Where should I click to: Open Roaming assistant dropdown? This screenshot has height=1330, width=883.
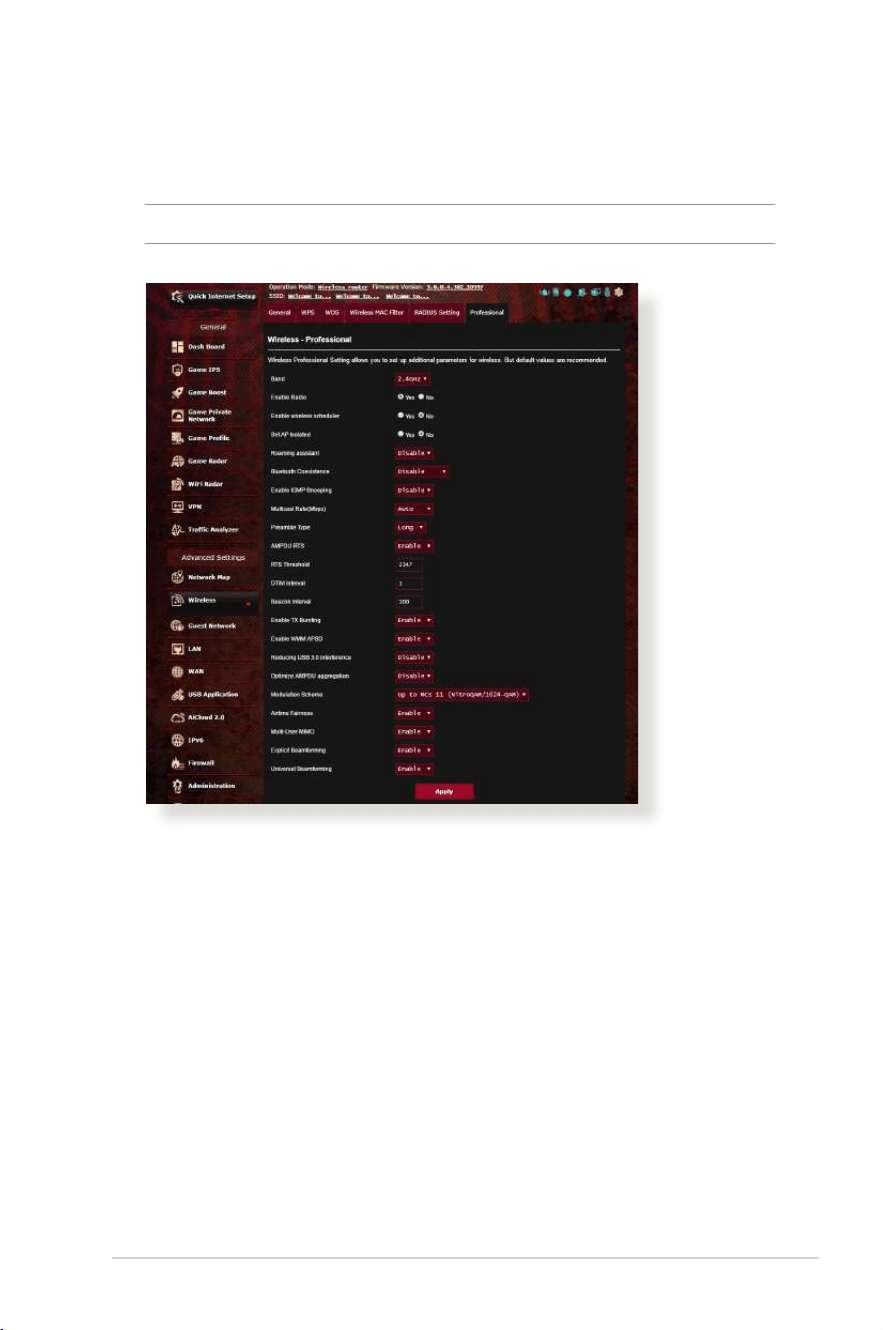tap(415, 453)
